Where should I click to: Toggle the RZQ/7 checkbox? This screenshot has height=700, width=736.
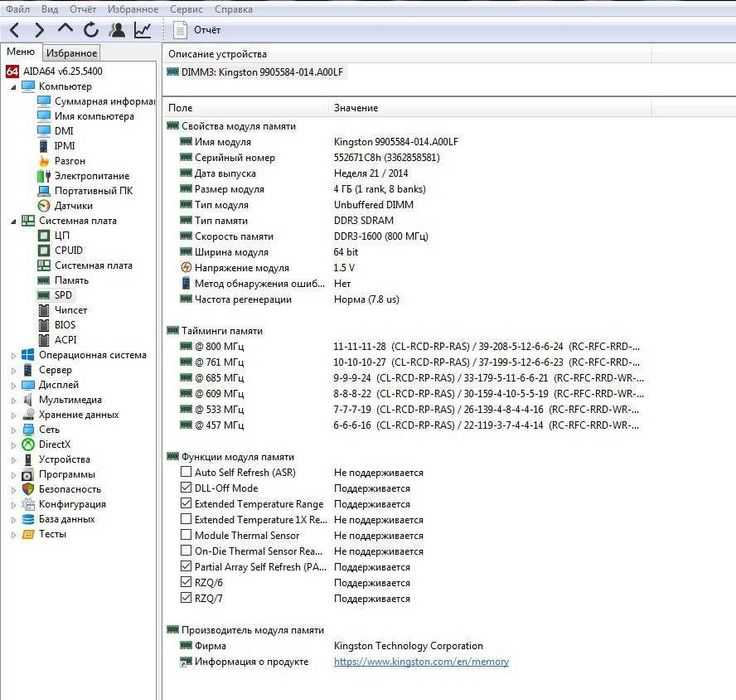tap(186, 598)
